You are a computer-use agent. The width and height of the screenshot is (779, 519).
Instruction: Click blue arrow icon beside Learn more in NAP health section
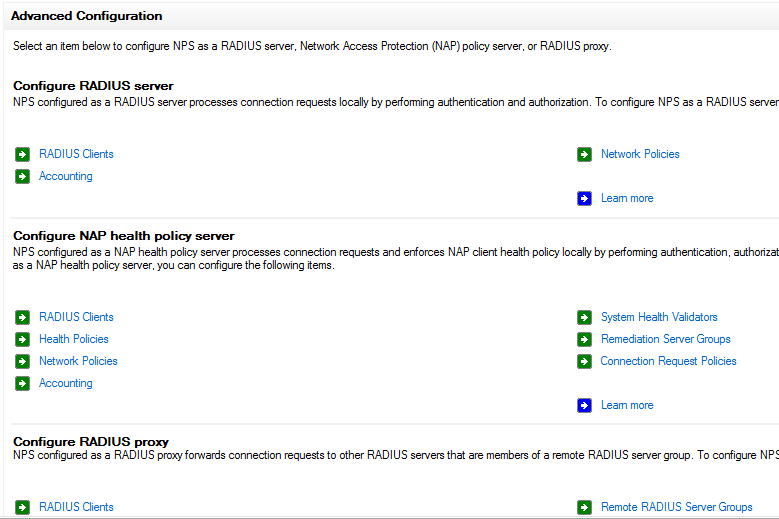[x=584, y=405]
